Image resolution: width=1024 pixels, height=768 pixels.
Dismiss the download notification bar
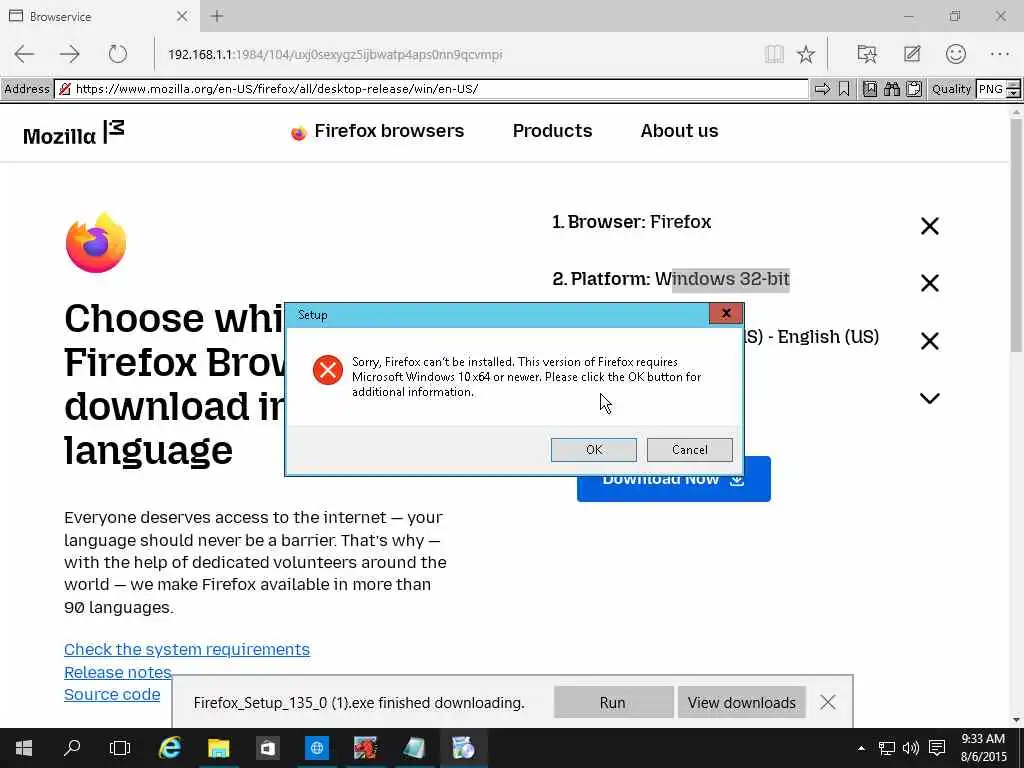click(827, 702)
